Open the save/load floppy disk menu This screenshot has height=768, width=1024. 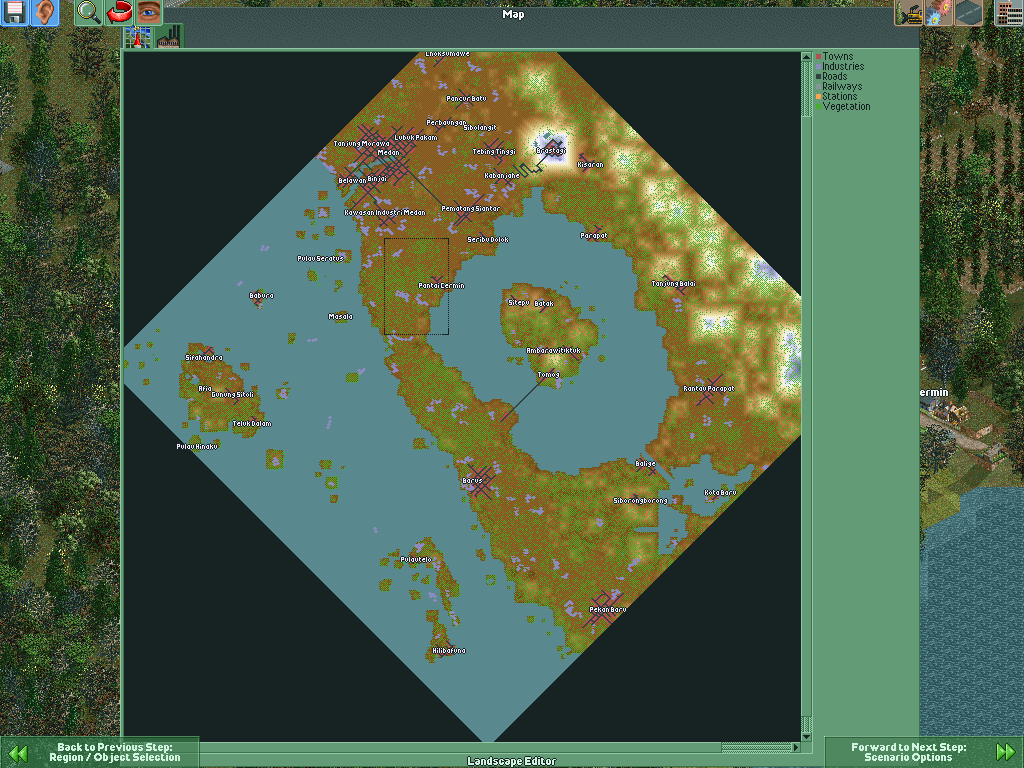click(14, 12)
